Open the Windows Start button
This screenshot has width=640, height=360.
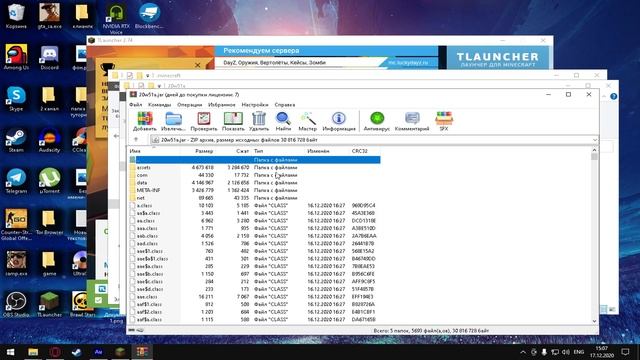click(x=10, y=352)
